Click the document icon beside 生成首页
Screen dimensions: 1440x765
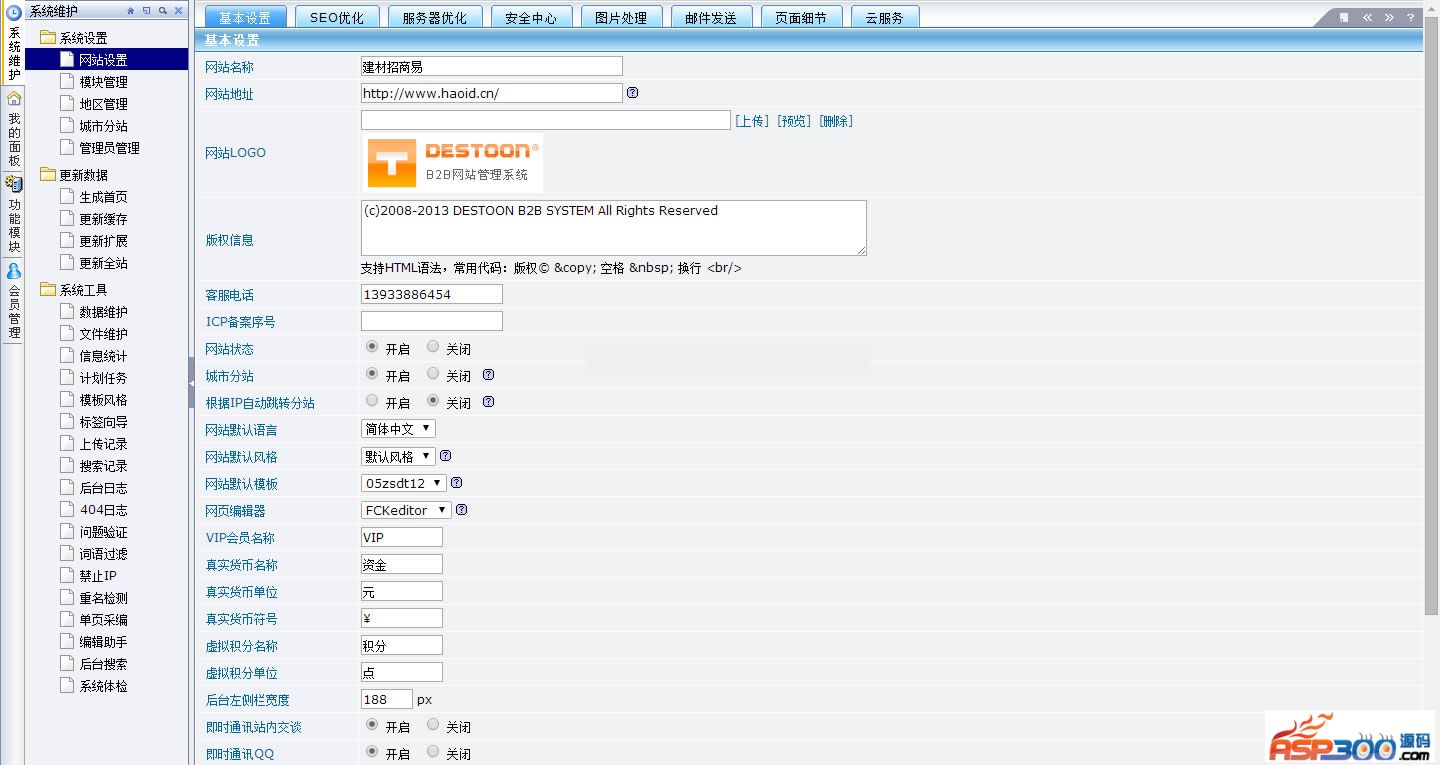pos(67,196)
